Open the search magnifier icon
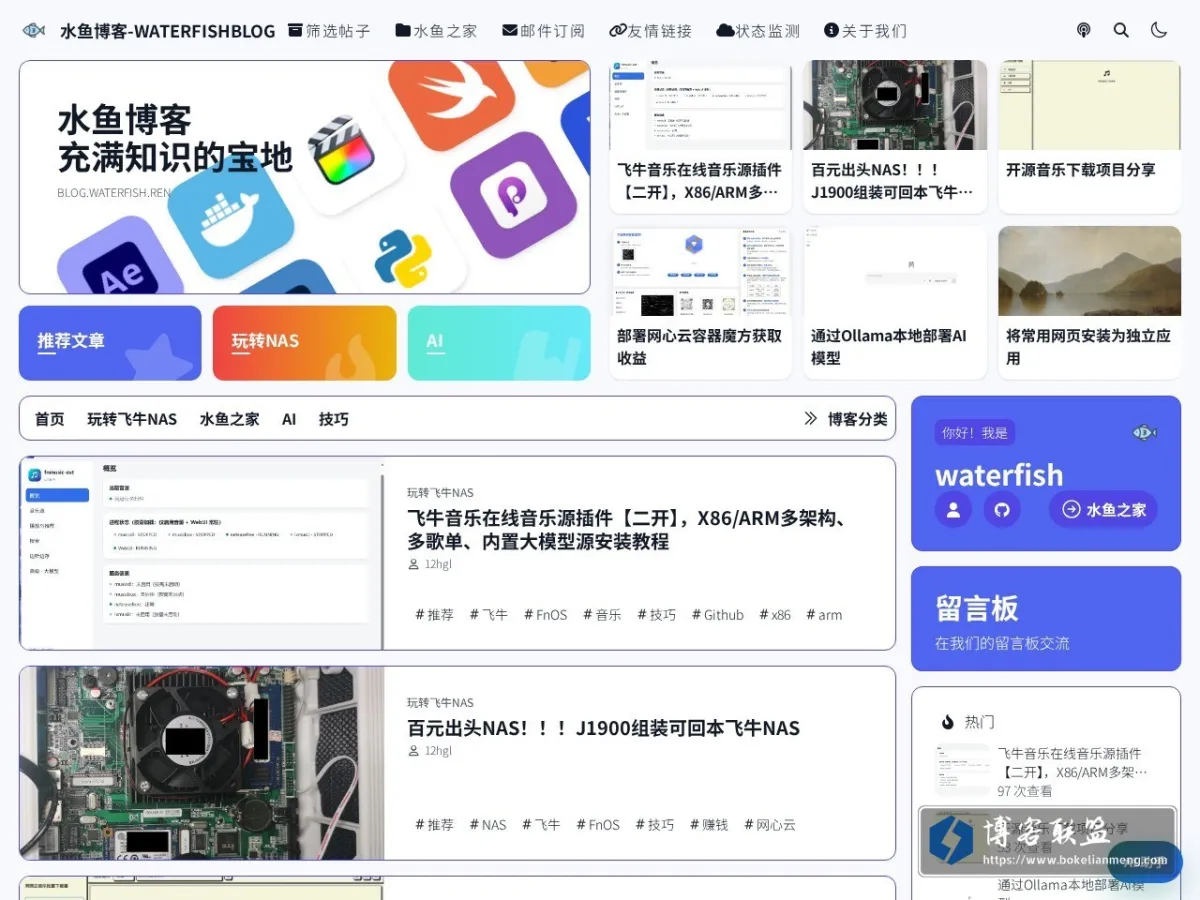Viewport: 1200px width, 900px height. point(1121,30)
